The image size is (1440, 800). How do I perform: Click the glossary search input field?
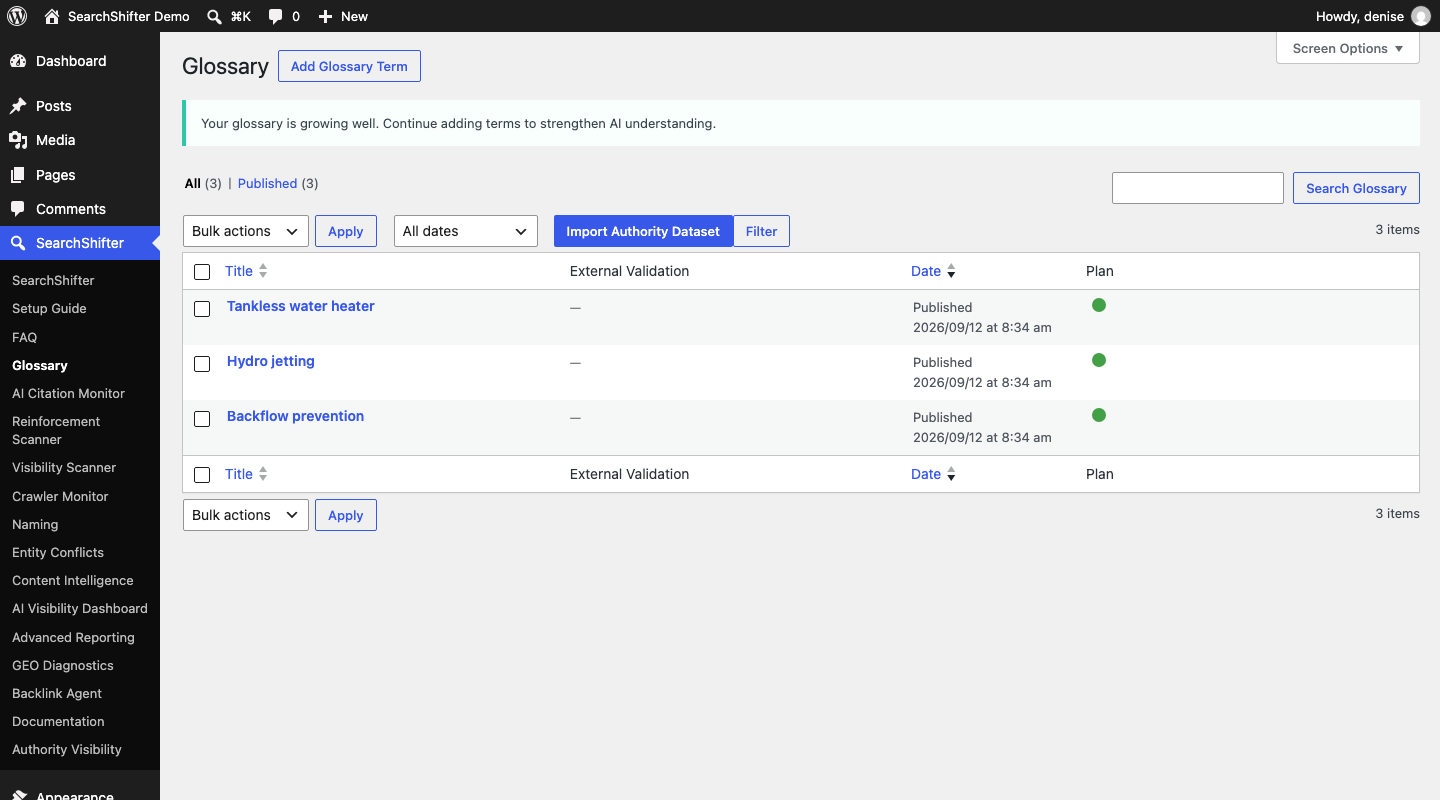click(x=1198, y=188)
